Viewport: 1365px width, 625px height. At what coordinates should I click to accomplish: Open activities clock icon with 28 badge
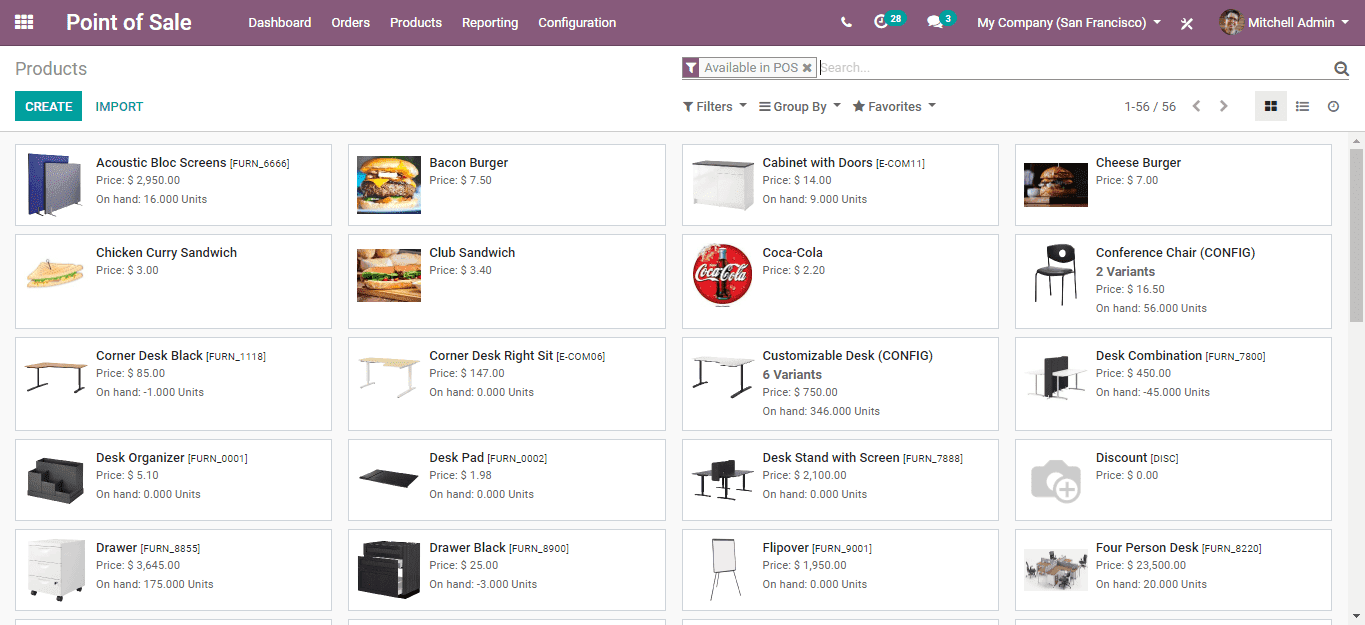[881, 22]
